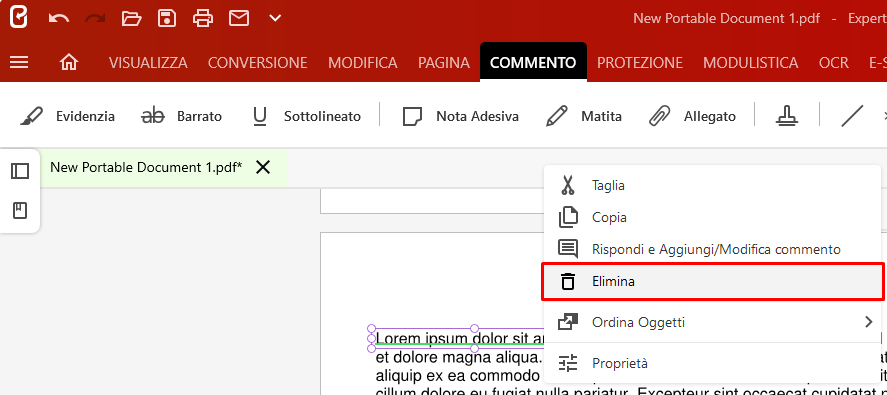The image size is (887, 395).
Task: Switch to the PAGINA tab
Action: coord(444,62)
